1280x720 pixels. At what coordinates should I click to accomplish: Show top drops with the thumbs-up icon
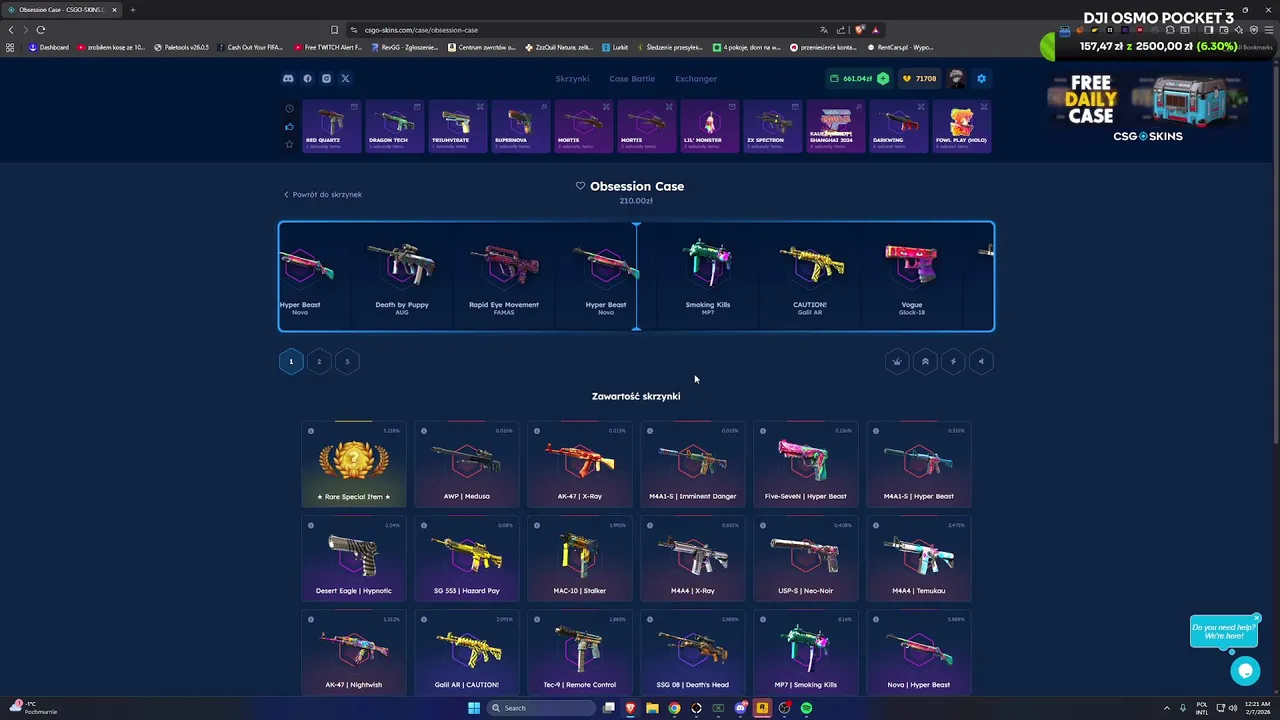pos(290,126)
